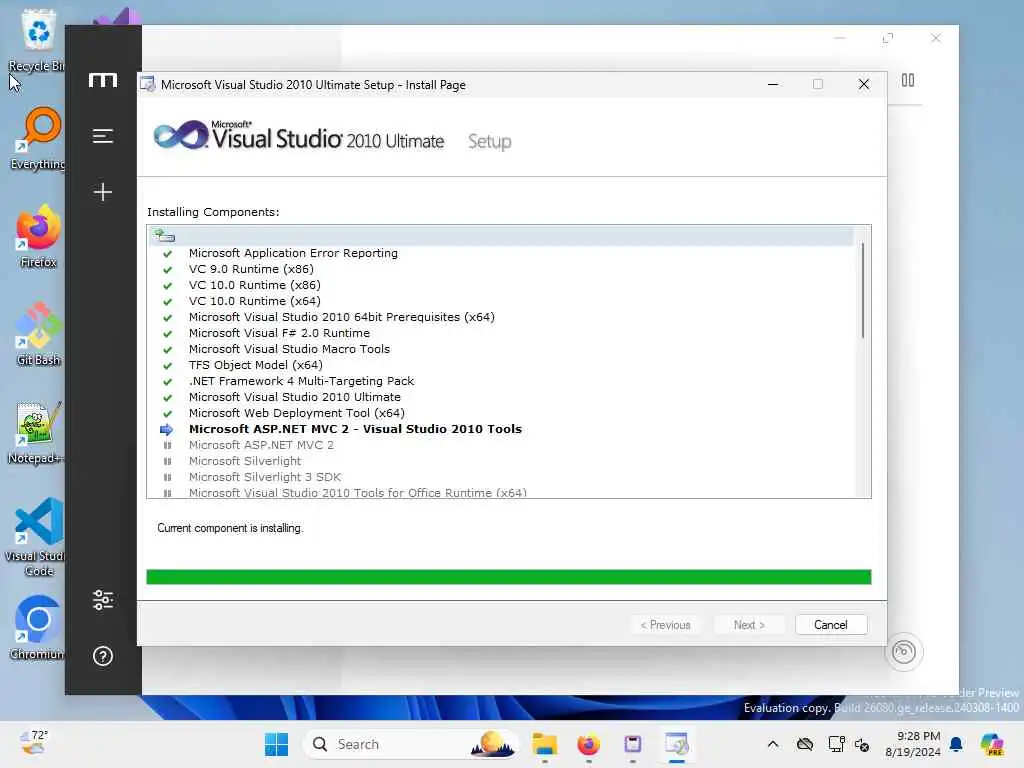This screenshot has width=1024, height=768.
Task: Click the Copilot preview icon in taskbar
Action: tap(992, 744)
